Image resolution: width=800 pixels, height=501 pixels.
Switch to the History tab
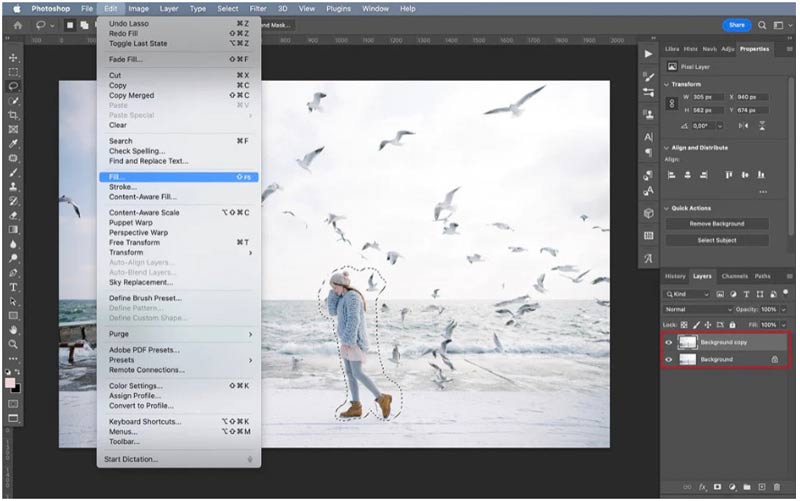(x=675, y=276)
